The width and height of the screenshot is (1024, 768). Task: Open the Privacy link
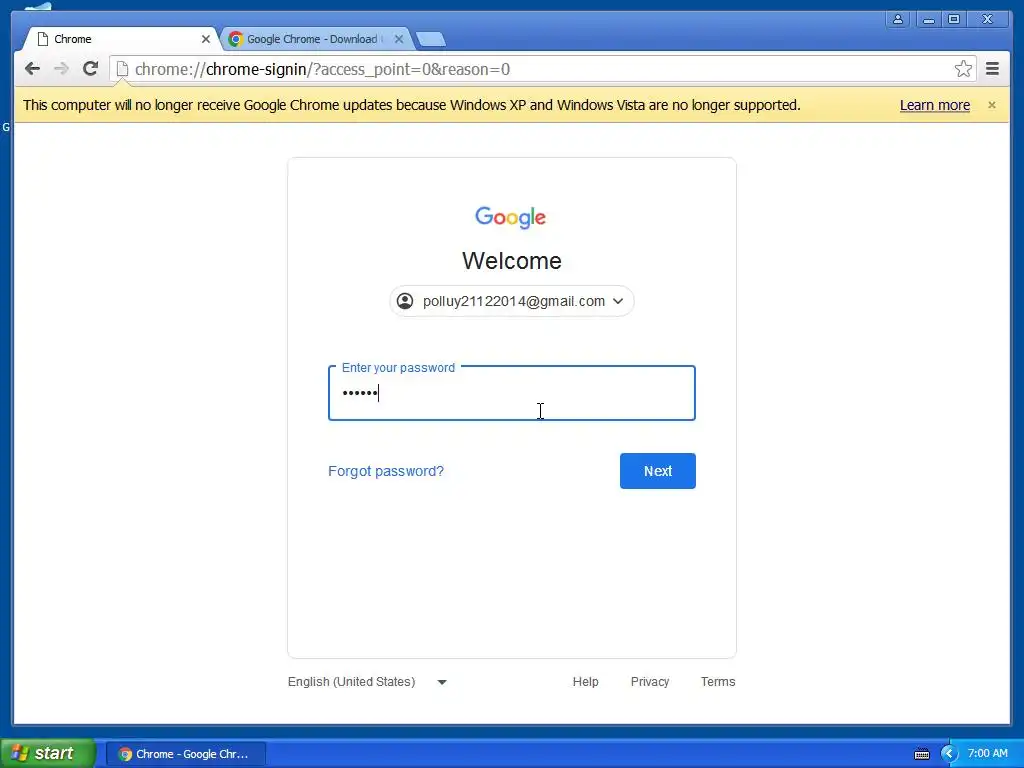coord(650,682)
